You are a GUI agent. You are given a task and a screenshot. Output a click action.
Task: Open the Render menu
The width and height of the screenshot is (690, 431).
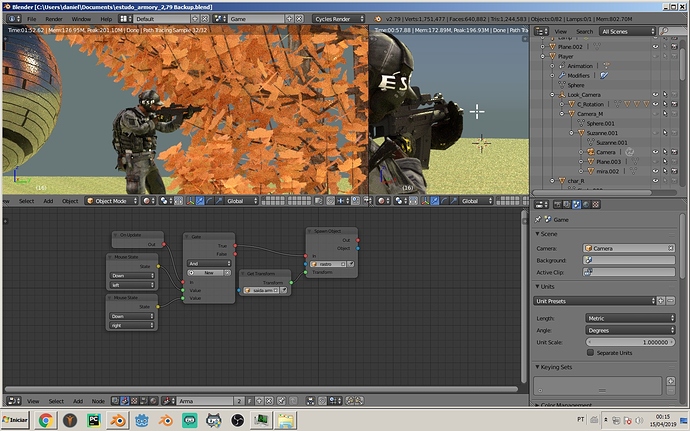coord(54,19)
